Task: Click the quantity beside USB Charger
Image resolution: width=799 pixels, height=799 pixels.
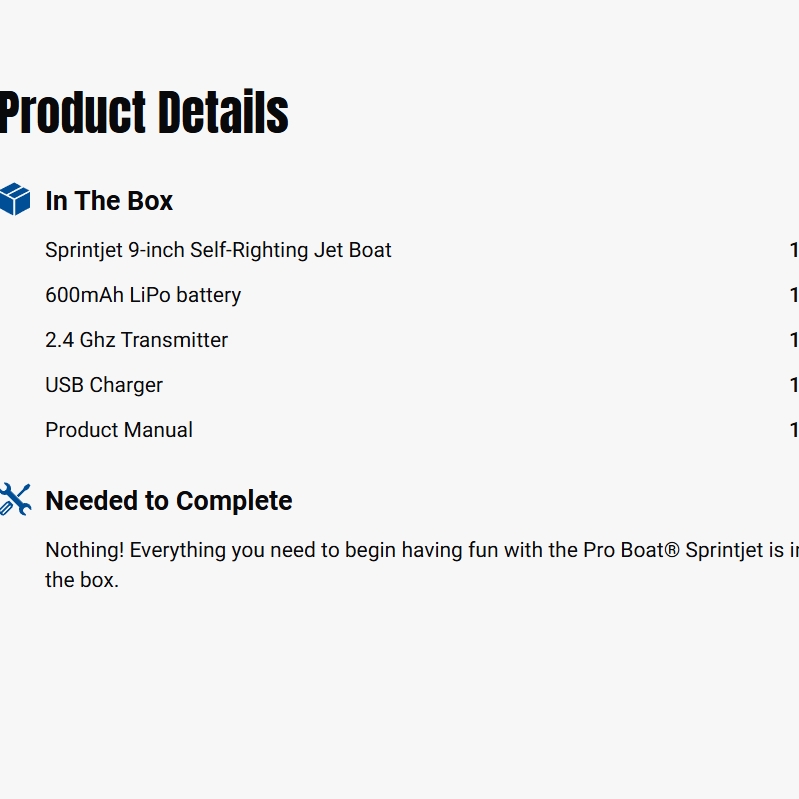Action: click(794, 385)
